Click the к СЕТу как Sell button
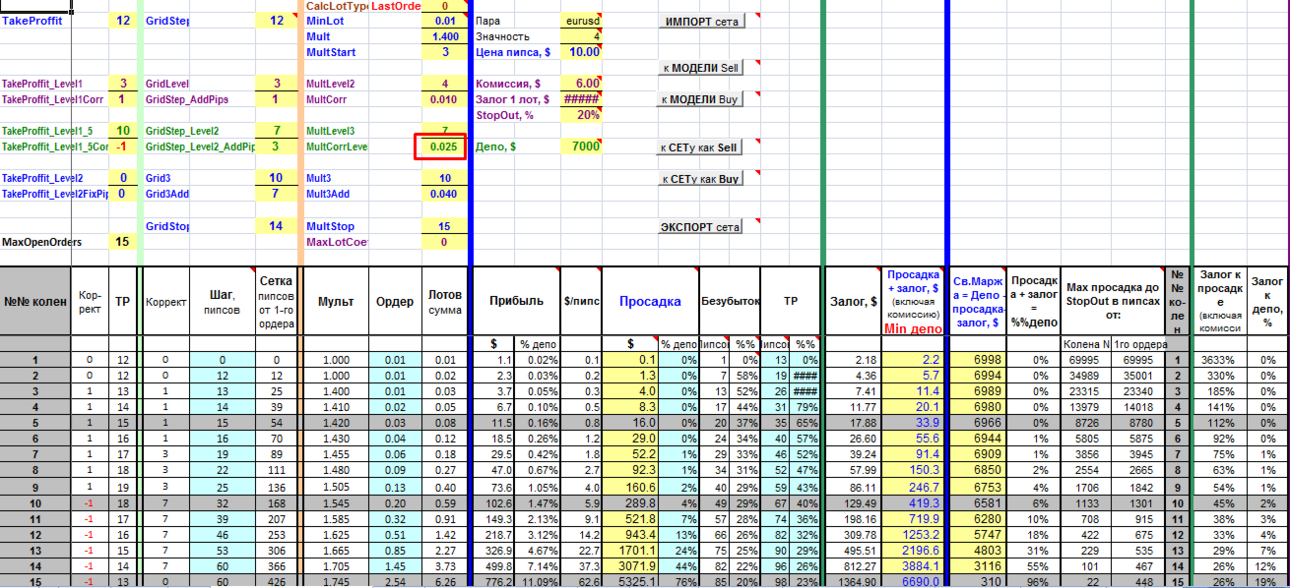 point(702,147)
